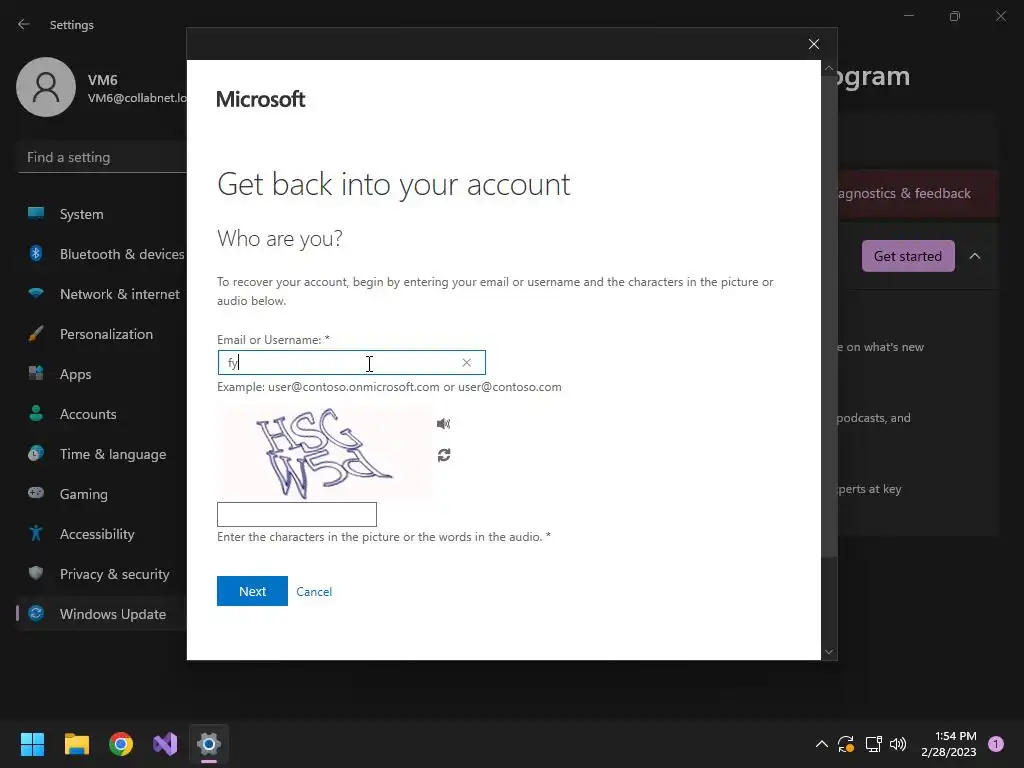
Task: Open Network & internet settings
Action: coord(102,294)
